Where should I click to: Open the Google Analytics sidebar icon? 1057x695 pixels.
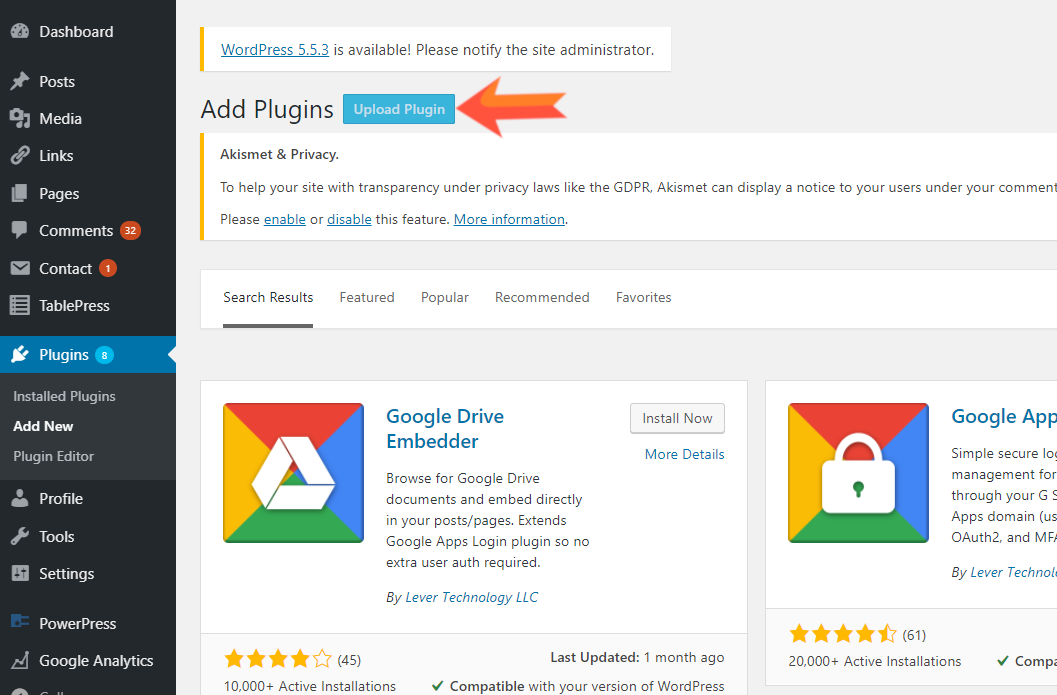21,660
